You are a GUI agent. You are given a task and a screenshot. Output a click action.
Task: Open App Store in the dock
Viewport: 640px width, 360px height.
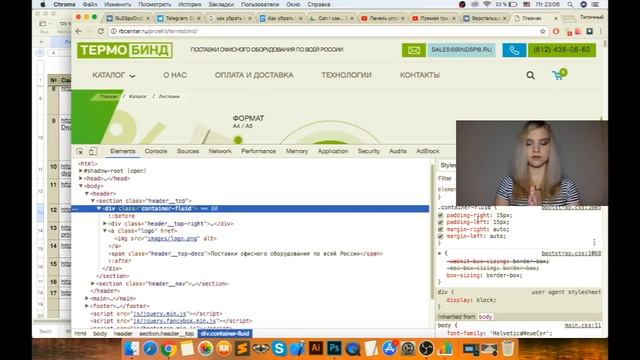click(x=389, y=349)
